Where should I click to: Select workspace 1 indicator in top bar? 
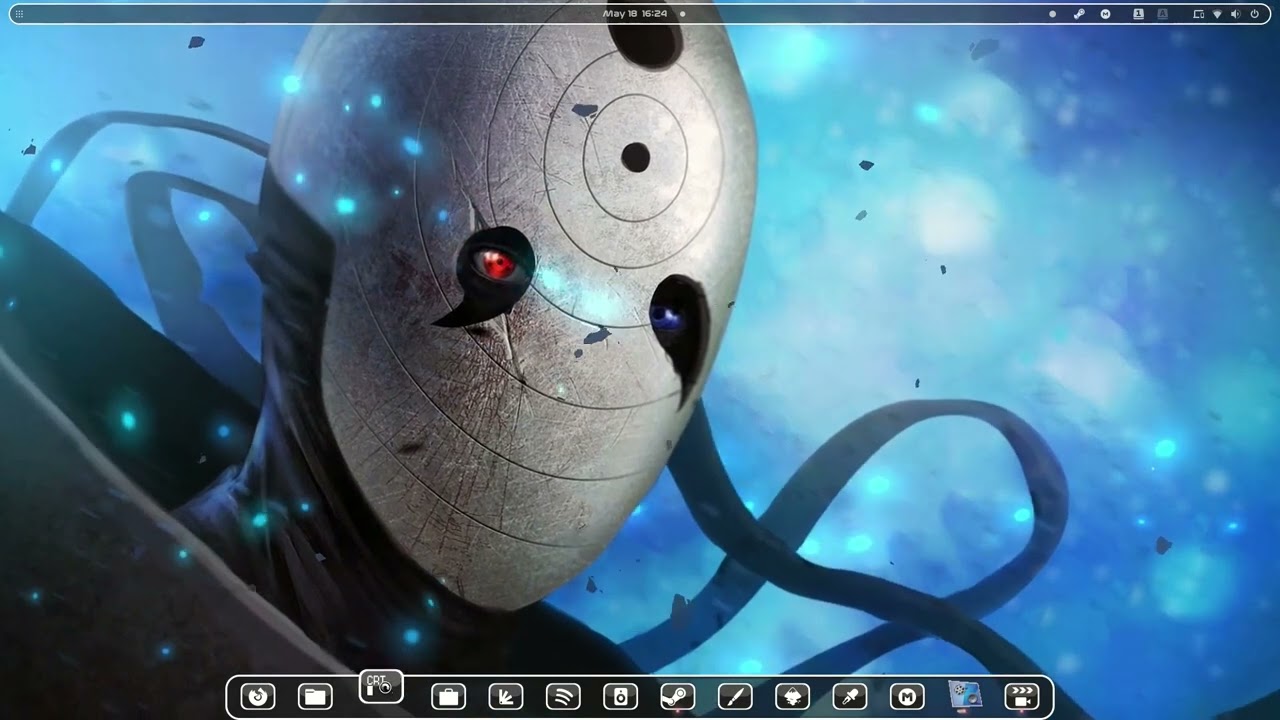pos(1138,14)
